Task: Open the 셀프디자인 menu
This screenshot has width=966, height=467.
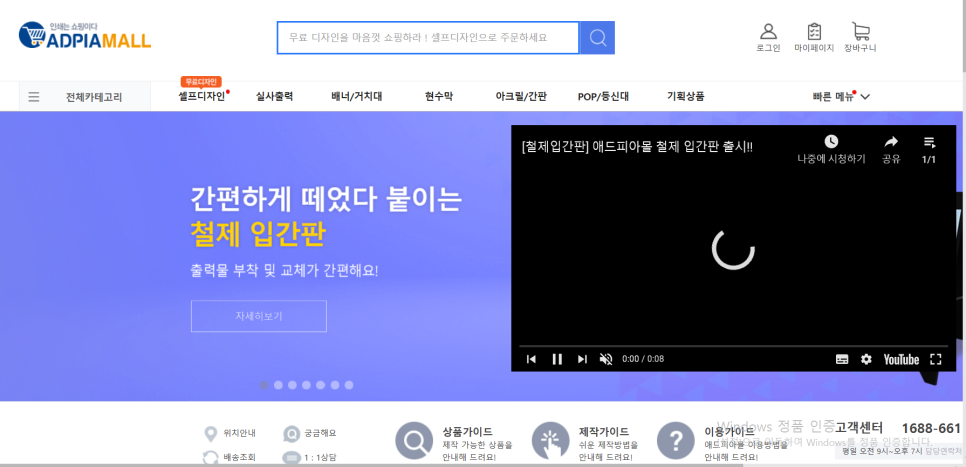Action: pos(201,96)
